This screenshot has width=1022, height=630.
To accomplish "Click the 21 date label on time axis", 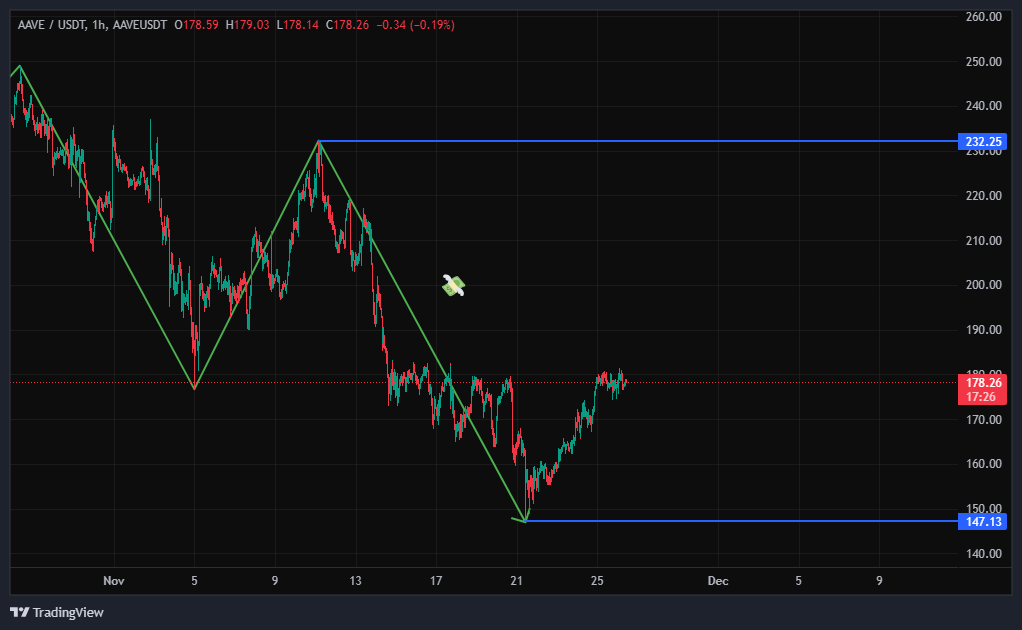I will (516, 580).
